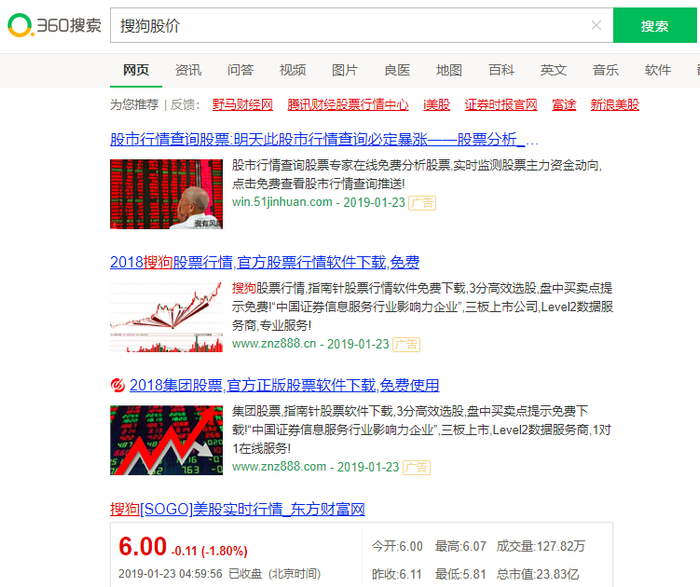Viewport: 700px width, 587px height.
Task: Open result title 2018集团股票,官方正版股票软件下载,免费使用
Action: pyautogui.click(x=284, y=385)
